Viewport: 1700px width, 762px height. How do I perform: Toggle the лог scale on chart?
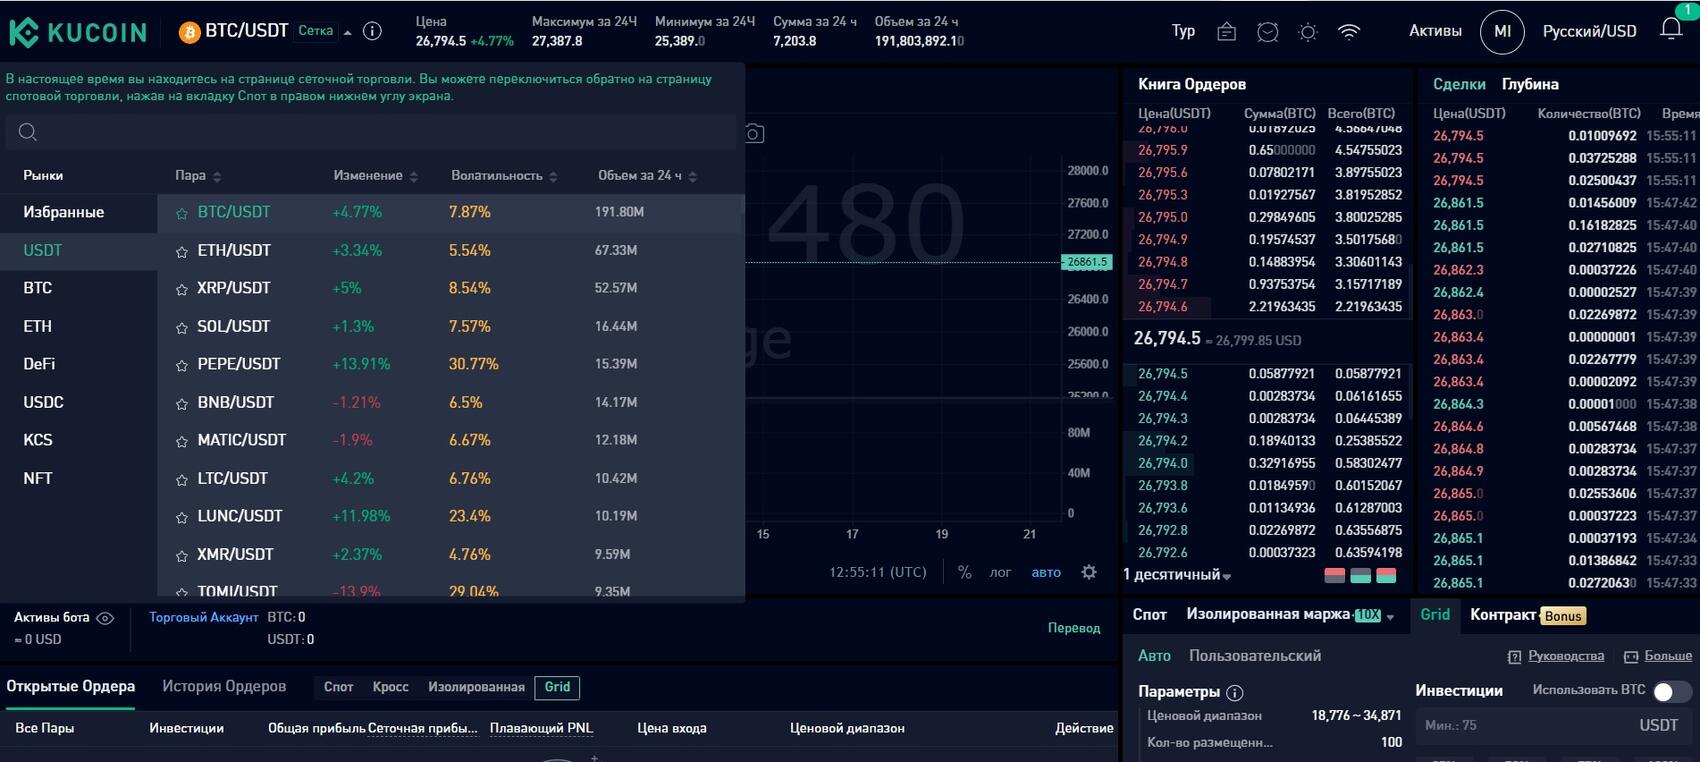[1000, 572]
